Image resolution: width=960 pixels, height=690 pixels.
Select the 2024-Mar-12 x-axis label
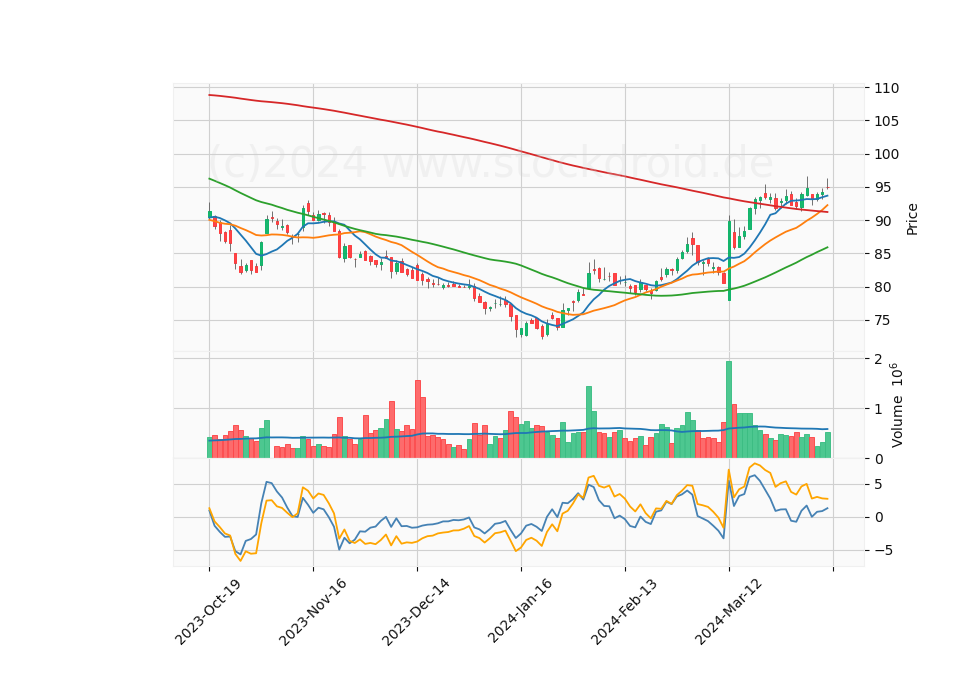(729, 610)
